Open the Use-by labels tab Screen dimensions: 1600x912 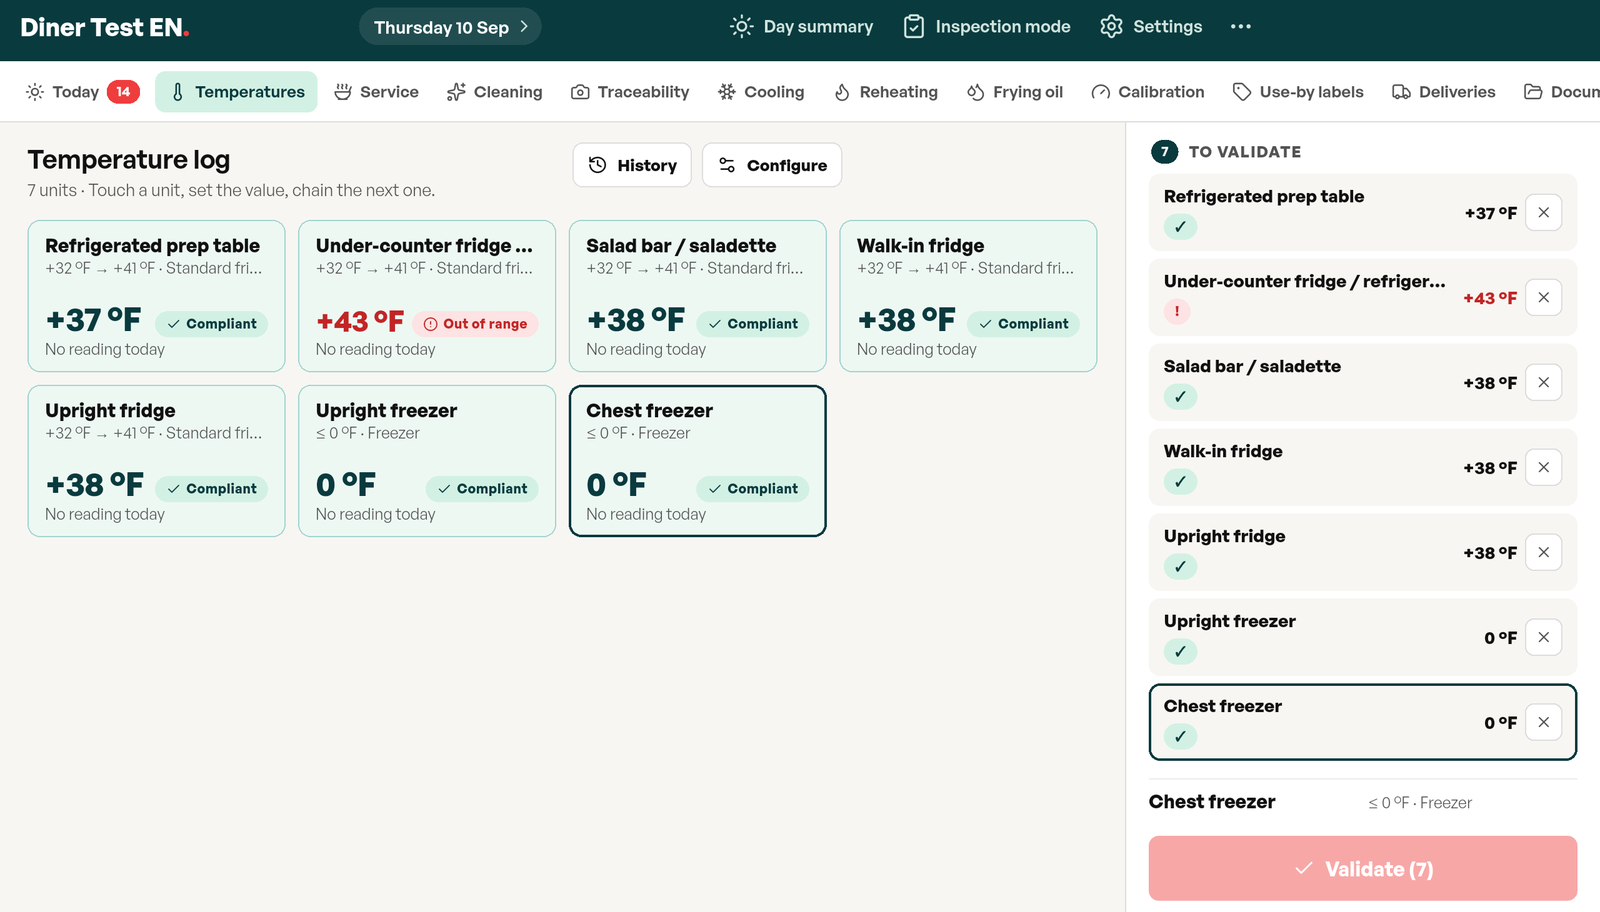(1298, 92)
